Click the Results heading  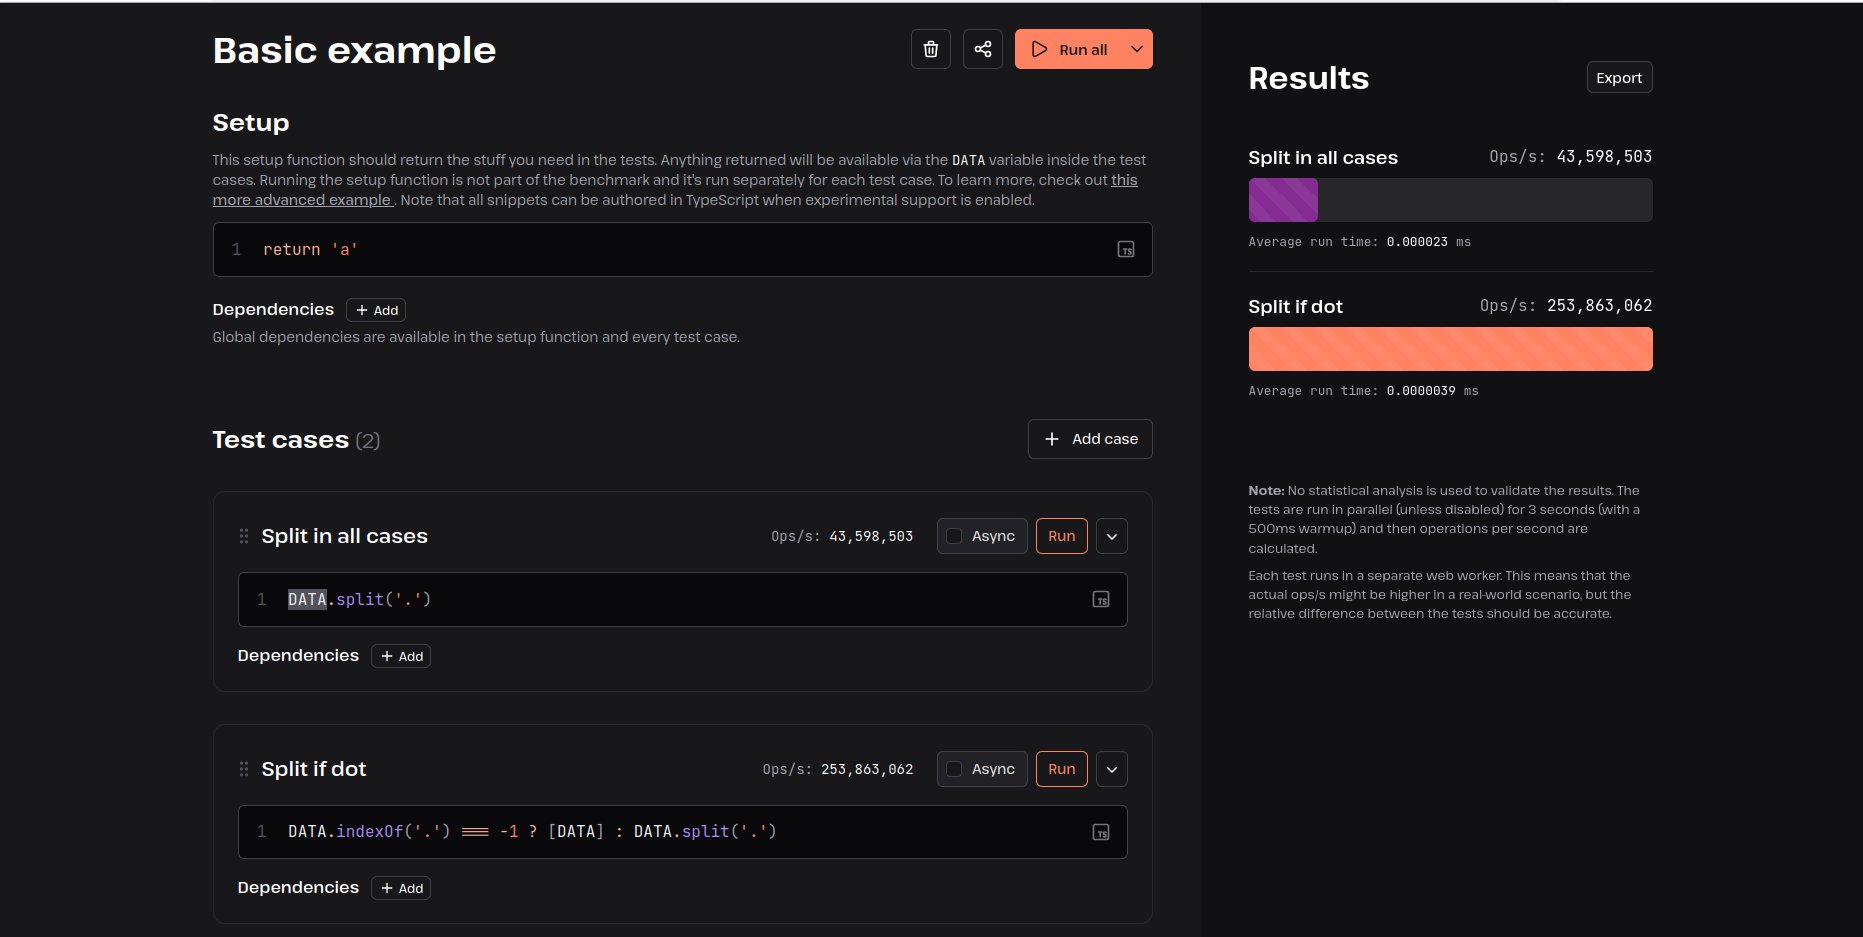pyautogui.click(x=1308, y=78)
